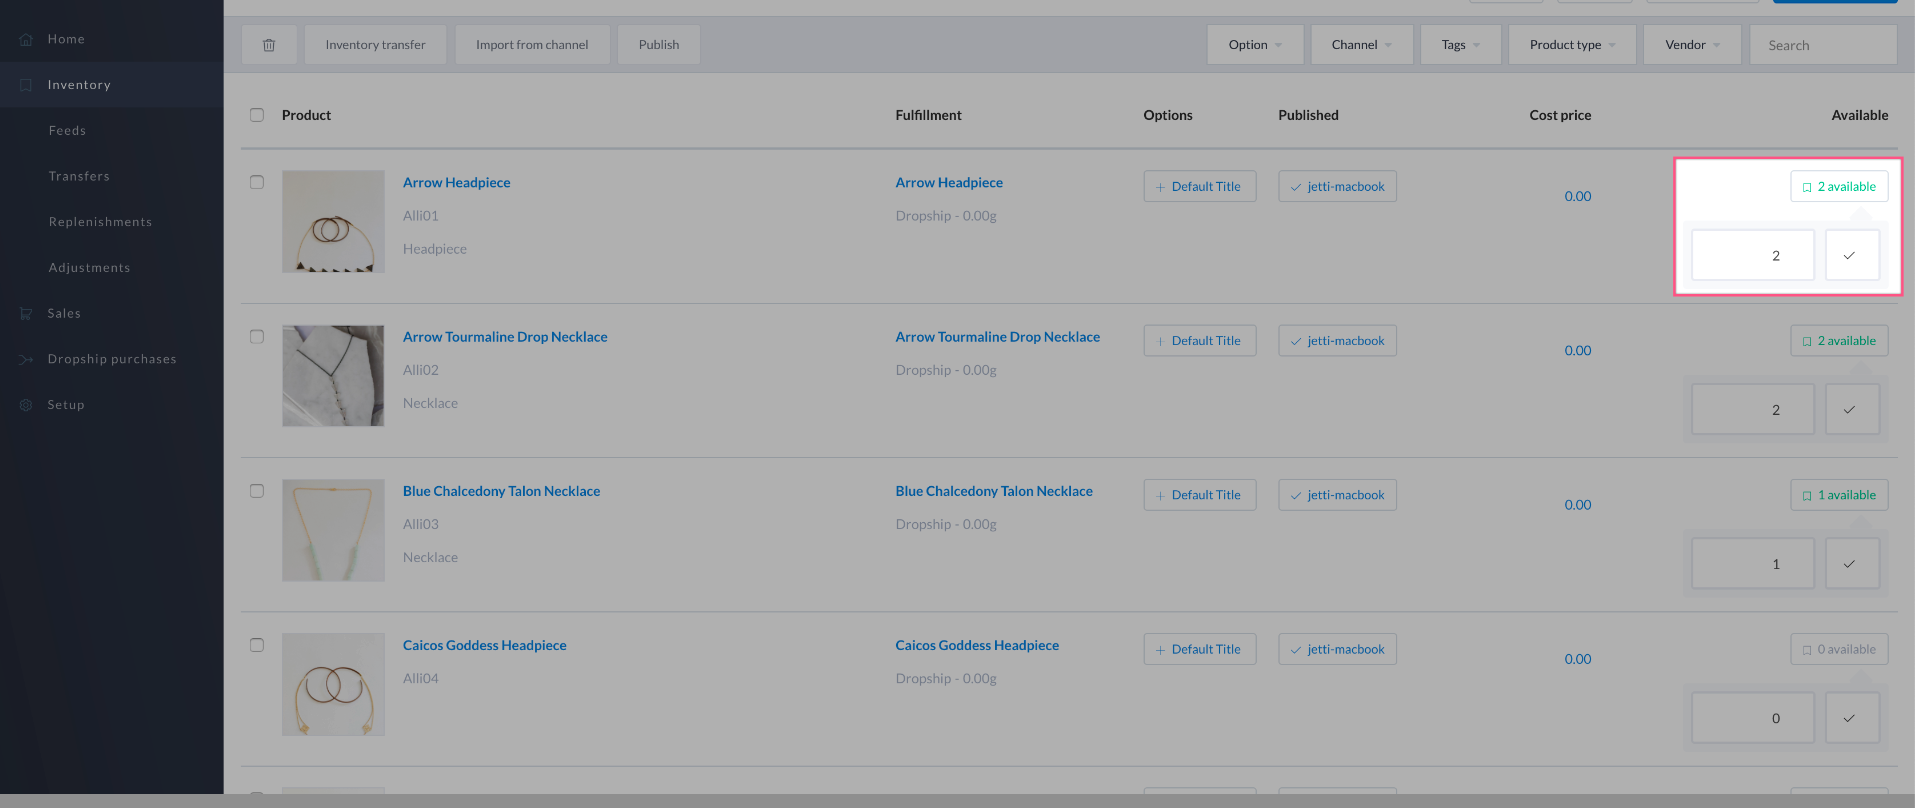Click the Dropship purchases icon in sidebar
The width and height of the screenshot is (1915, 808).
tap(26, 359)
